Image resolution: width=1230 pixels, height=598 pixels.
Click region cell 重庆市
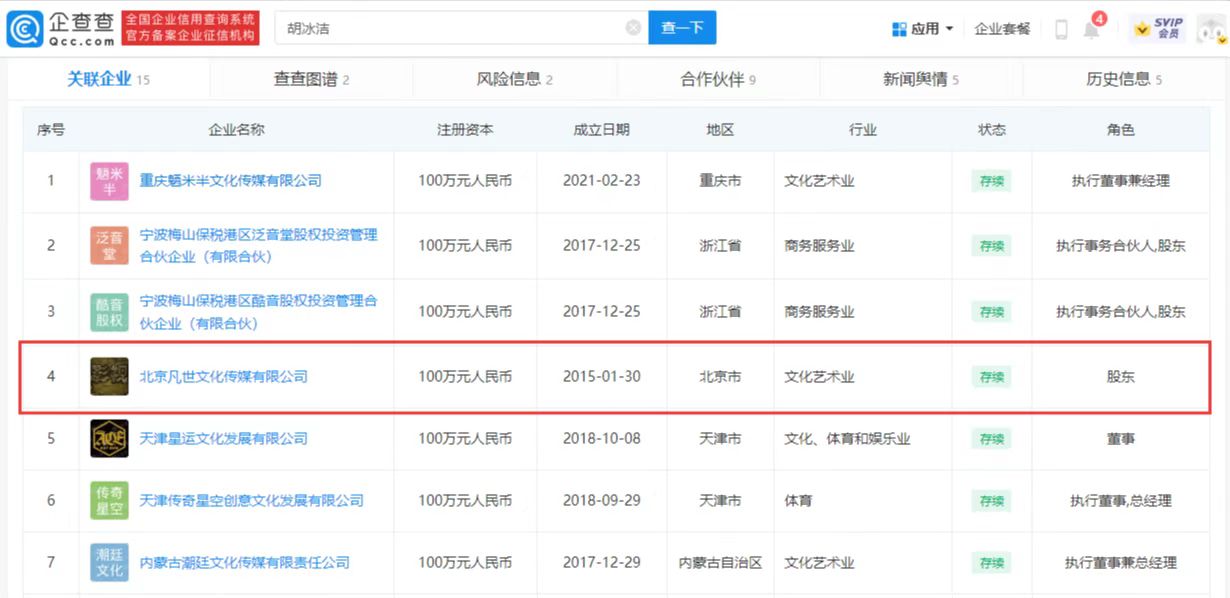click(x=720, y=181)
